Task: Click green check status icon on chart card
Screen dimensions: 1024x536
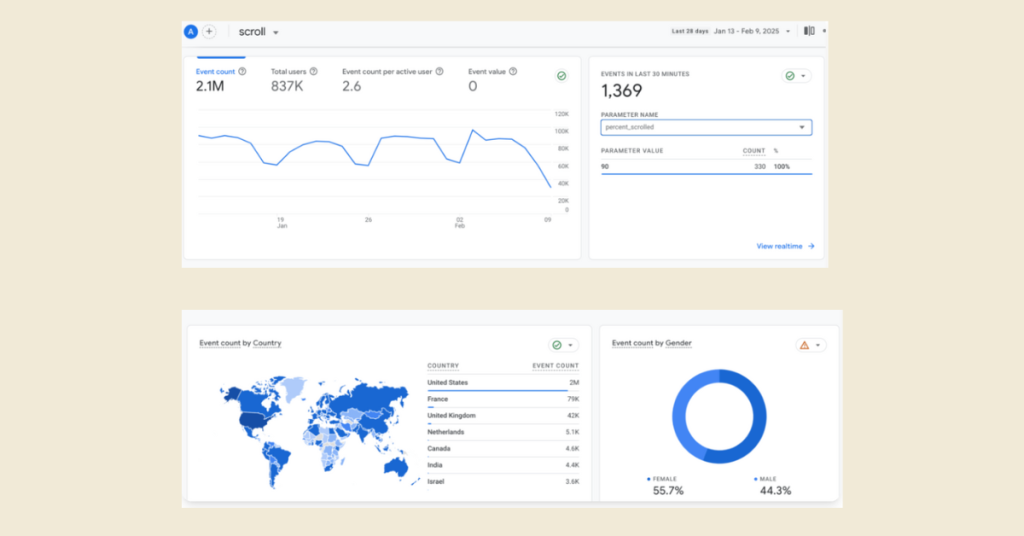Action: point(562,76)
